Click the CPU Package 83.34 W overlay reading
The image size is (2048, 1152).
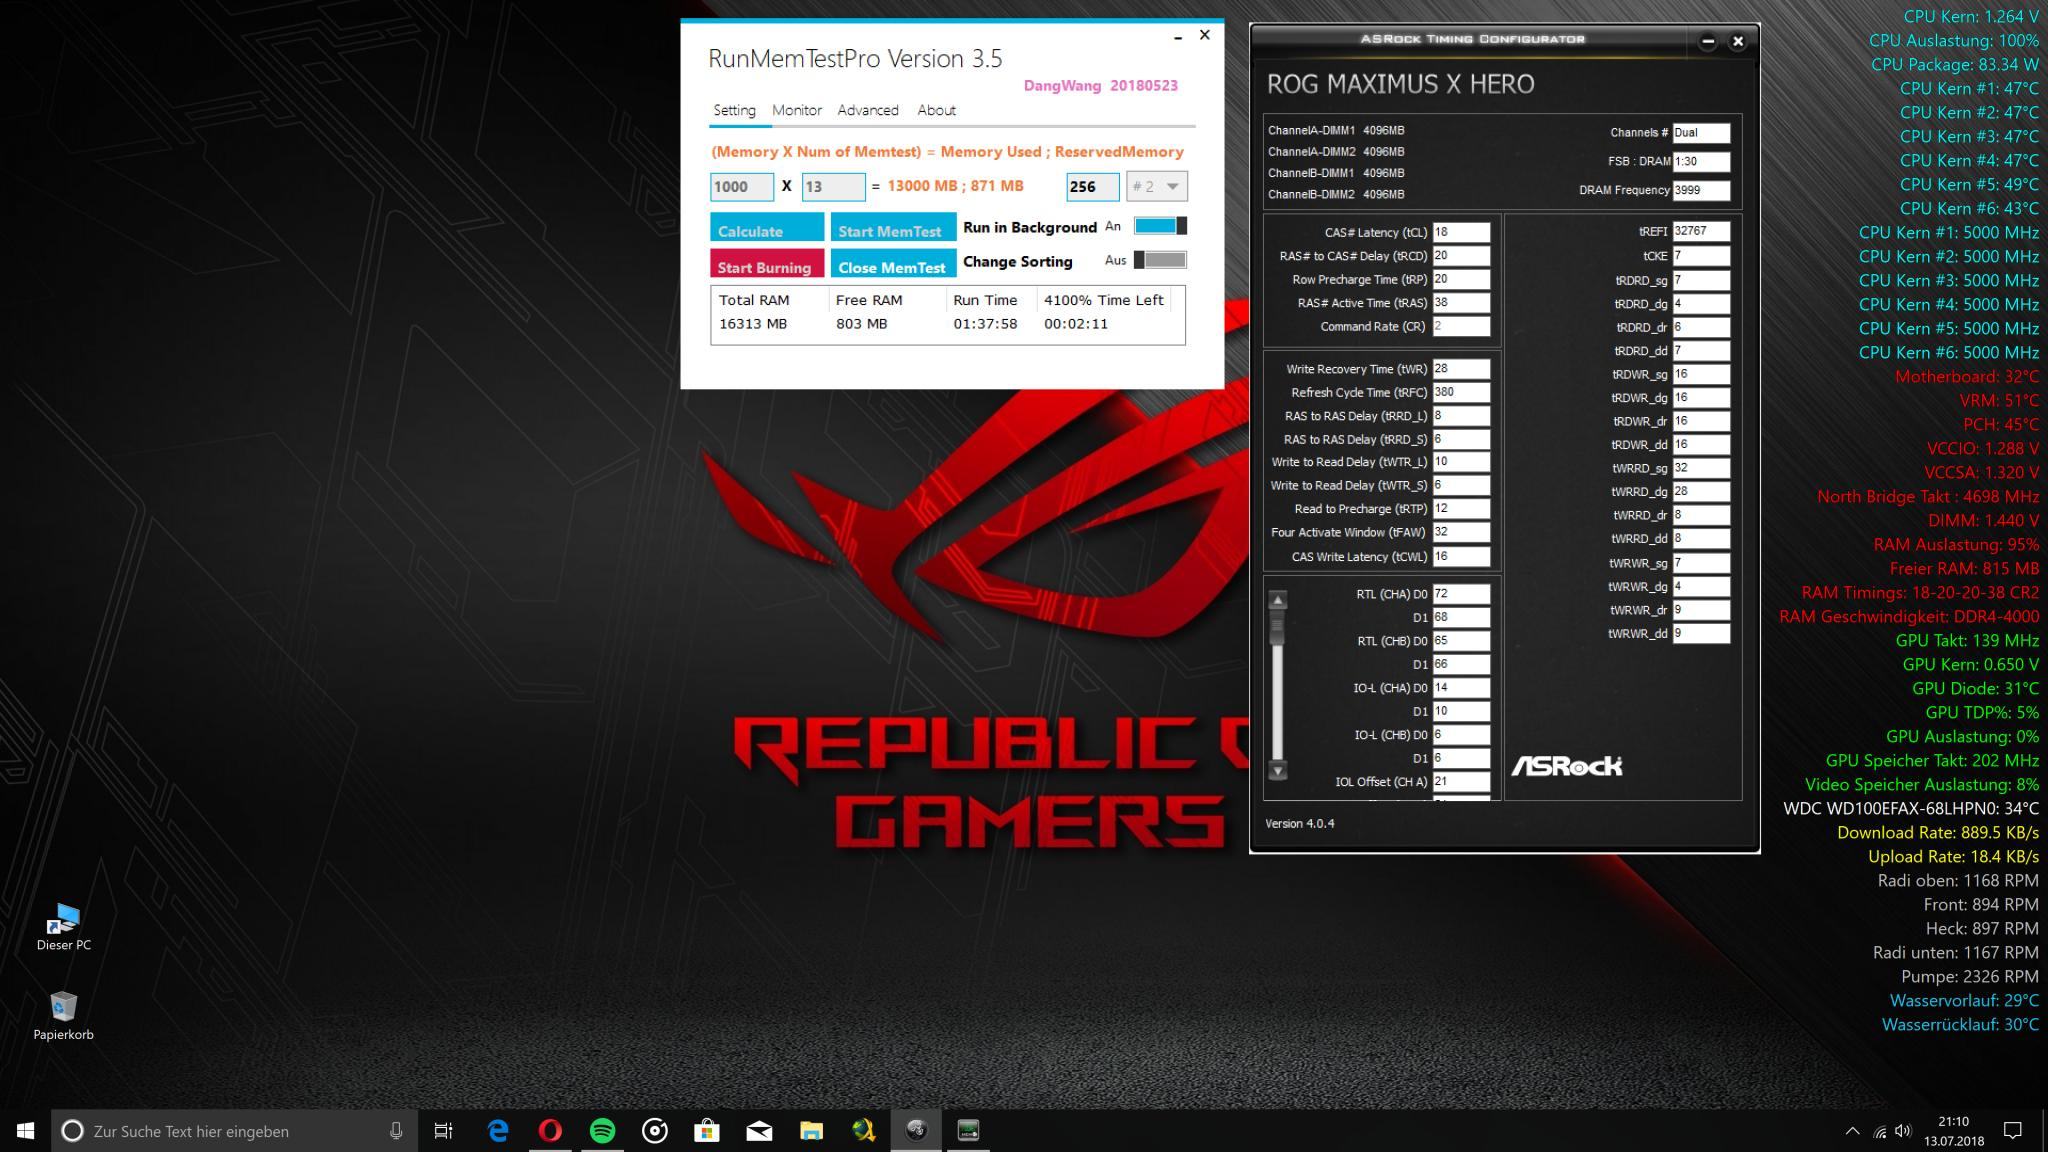pos(1955,65)
